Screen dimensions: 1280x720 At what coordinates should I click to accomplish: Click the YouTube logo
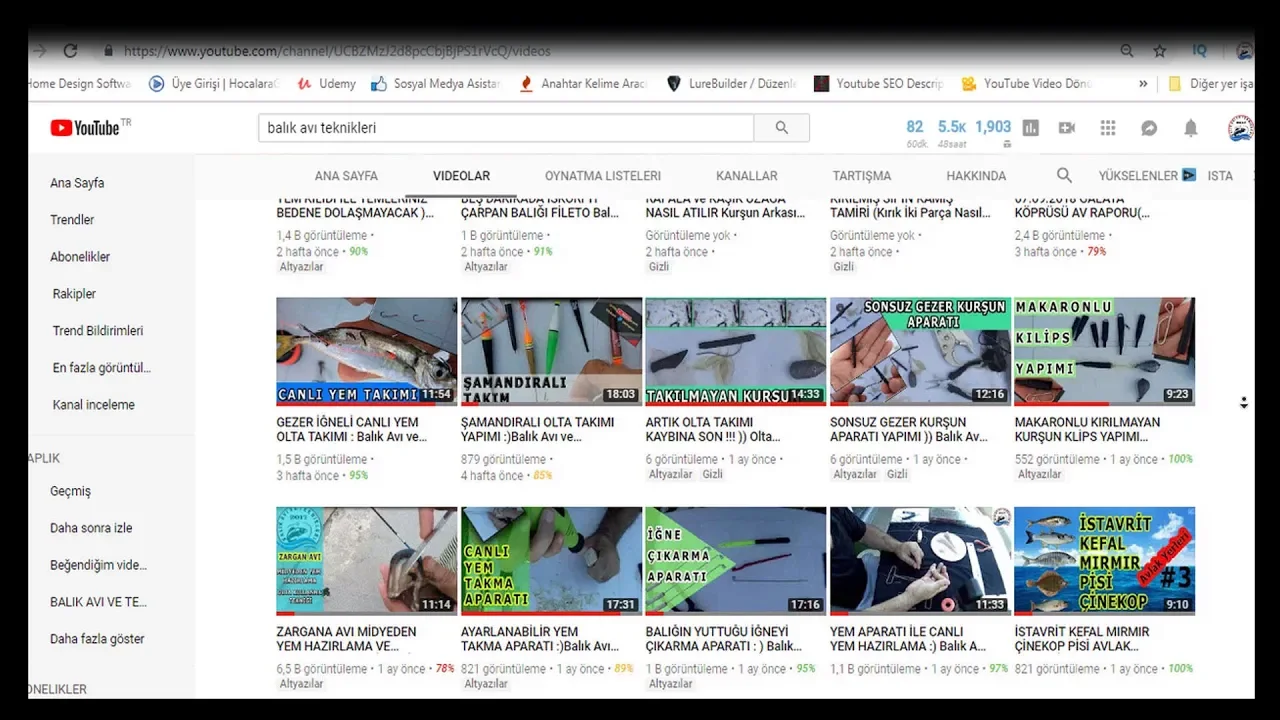click(x=91, y=127)
